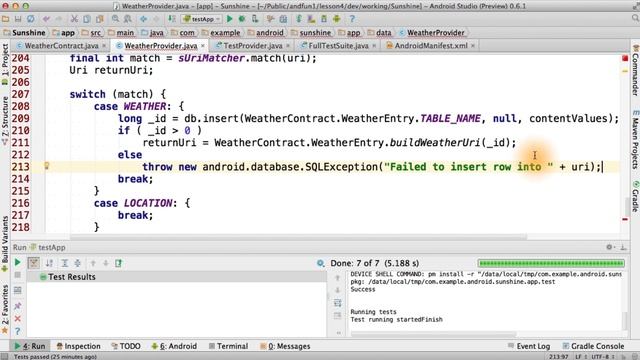Screen dimensions: 640x360
Task: Click the Save All toolbar icon
Action: 18,19
